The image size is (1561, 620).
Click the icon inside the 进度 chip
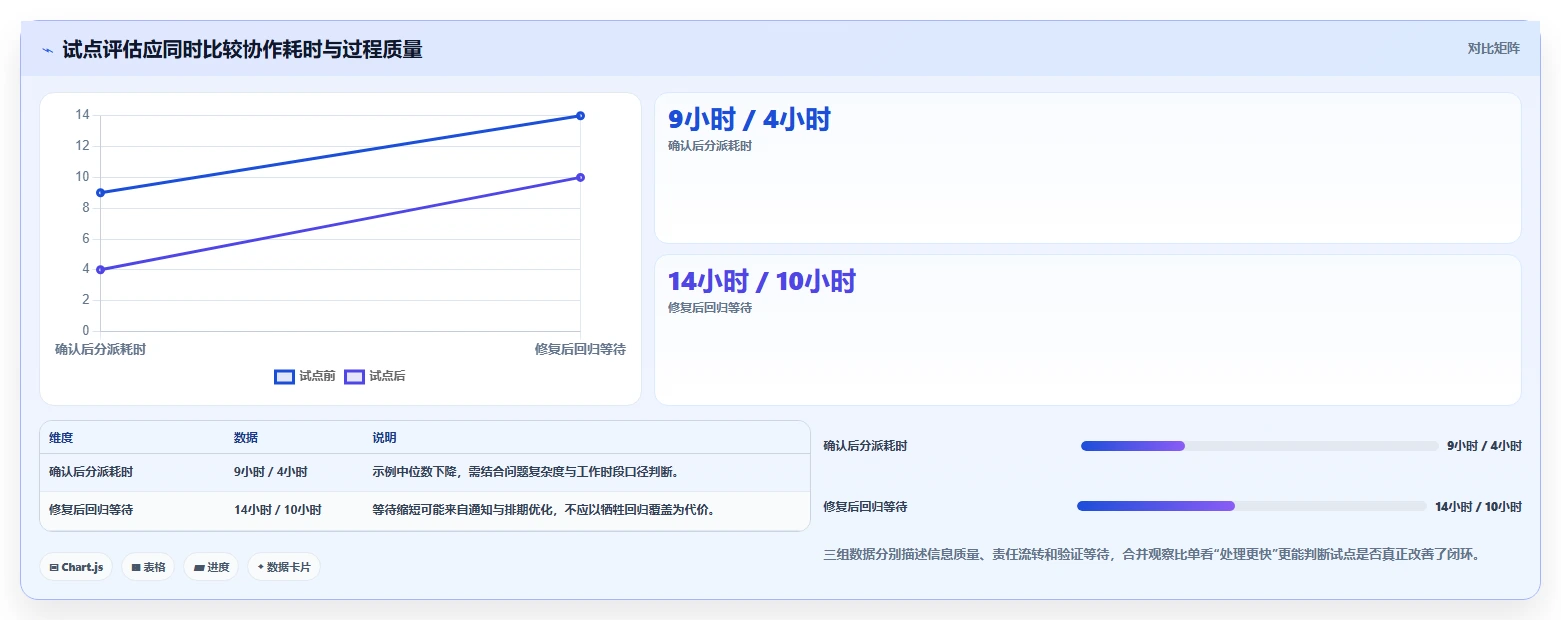pyautogui.click(x=199, y=567)
